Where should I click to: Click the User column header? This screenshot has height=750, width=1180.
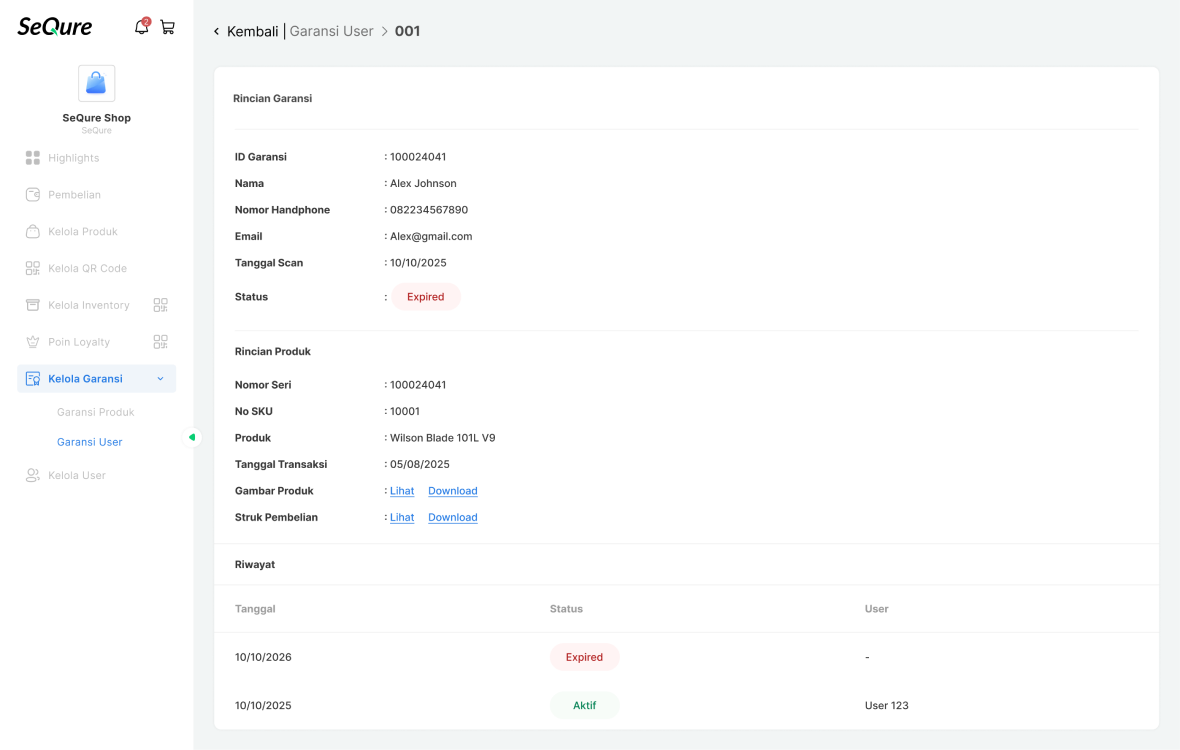coord(877,609)
